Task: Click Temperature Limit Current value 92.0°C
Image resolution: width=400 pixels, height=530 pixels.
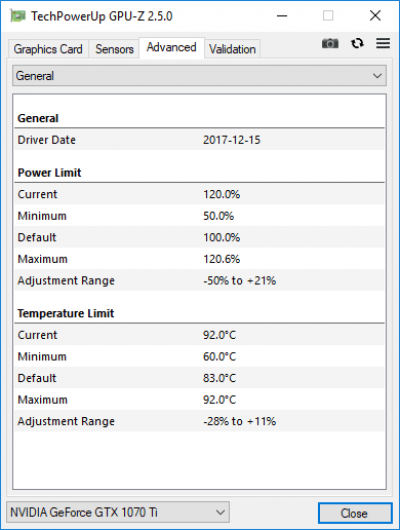Action: 219,335
